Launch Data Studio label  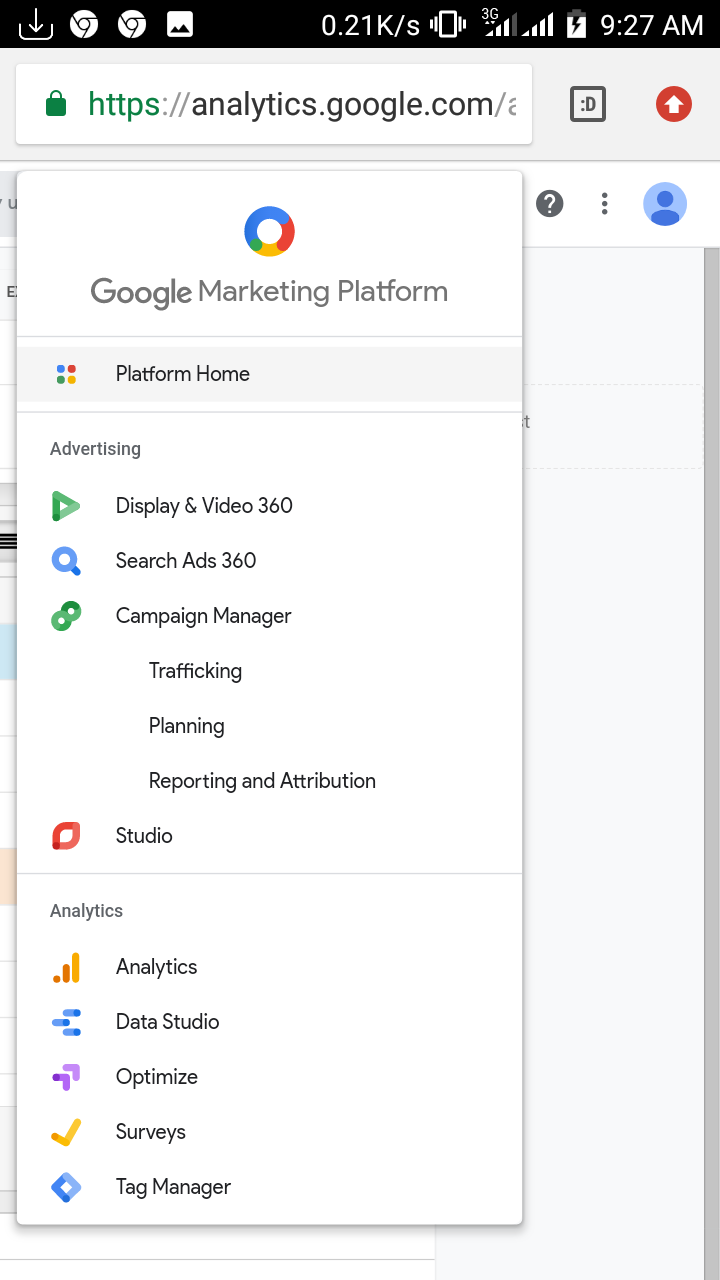(167, 1022)
